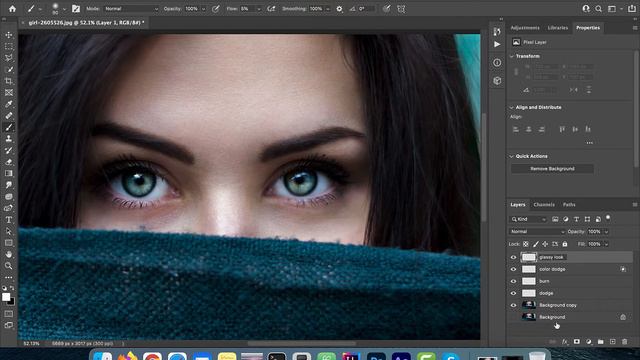Viewport: 640px width, 360px height.
Task: Toggle lock all
Action: click(565, 244)
